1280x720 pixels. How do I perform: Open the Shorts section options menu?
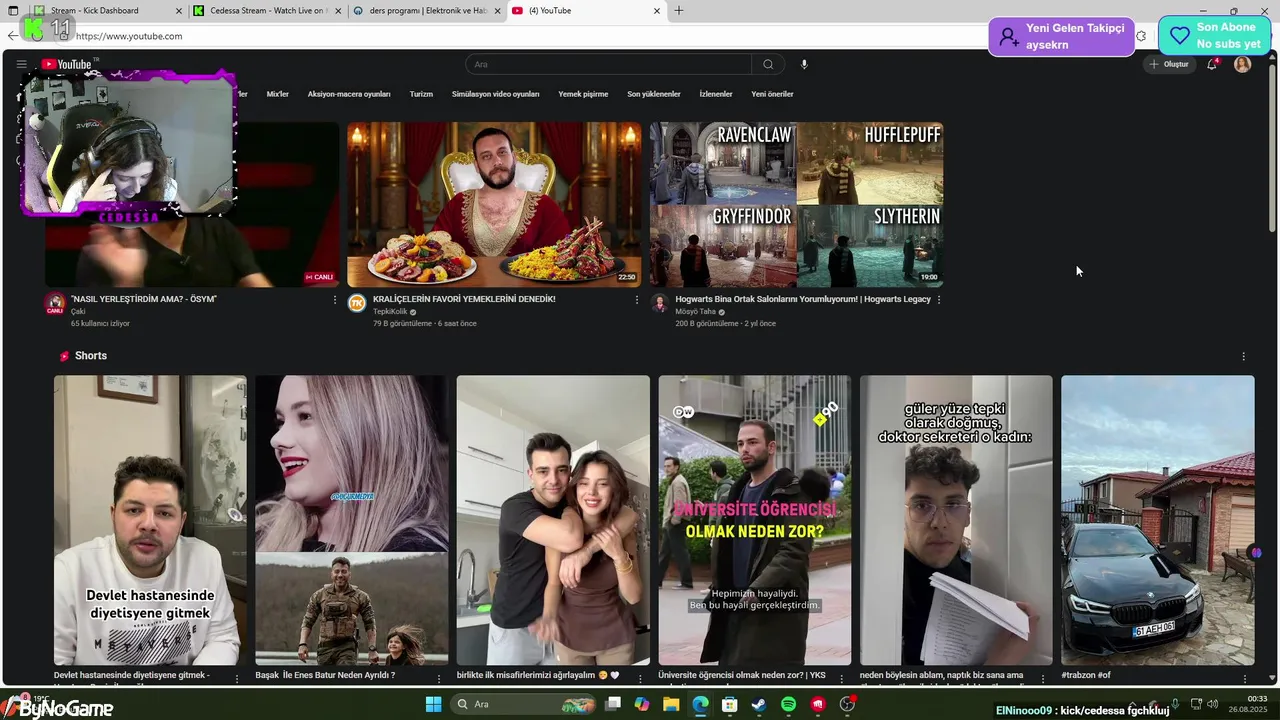click(x=1244, y=356)
